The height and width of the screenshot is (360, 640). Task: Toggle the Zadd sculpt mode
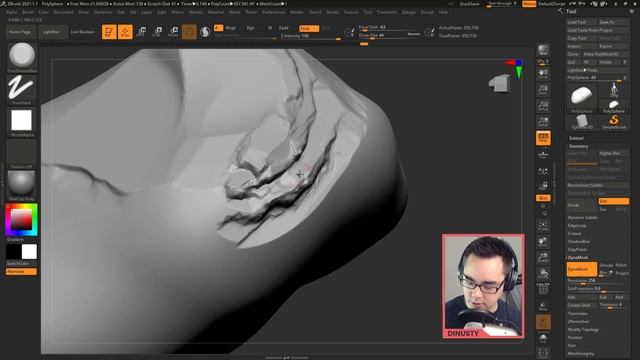tap(283, 28)
